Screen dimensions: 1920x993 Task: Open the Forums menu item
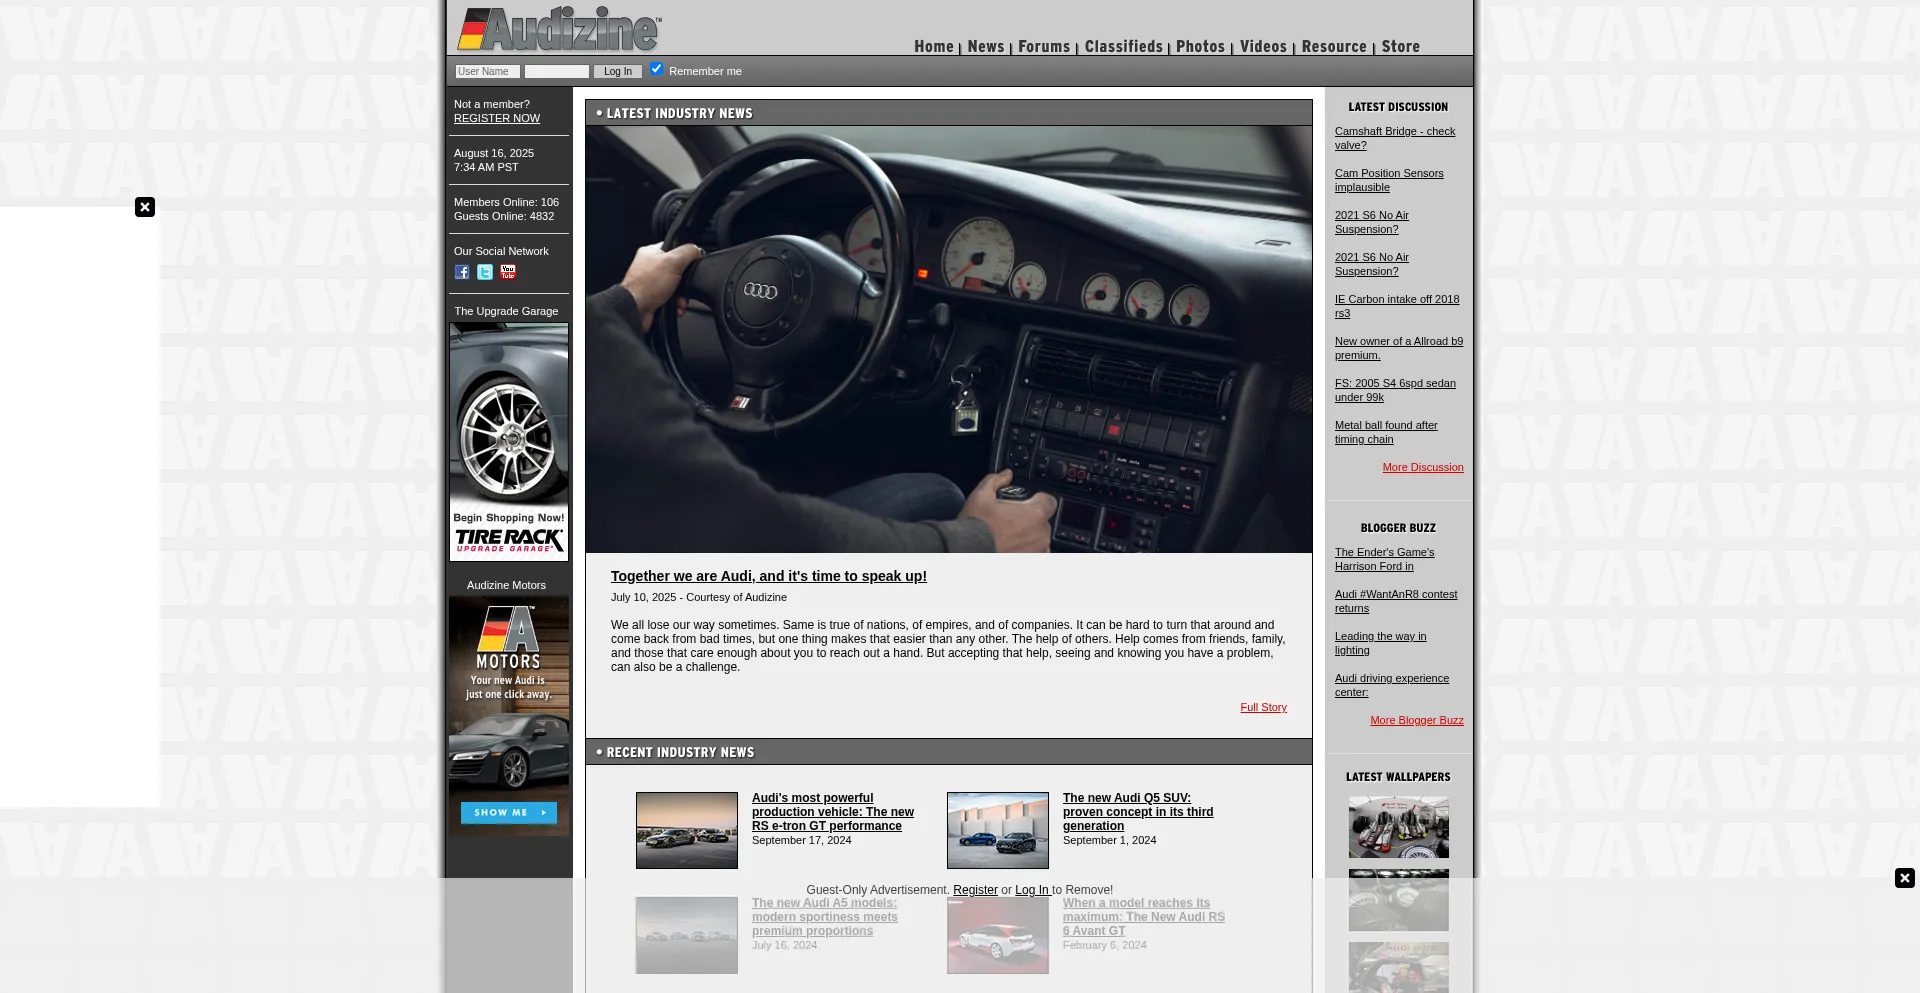tap(1044, 46)
